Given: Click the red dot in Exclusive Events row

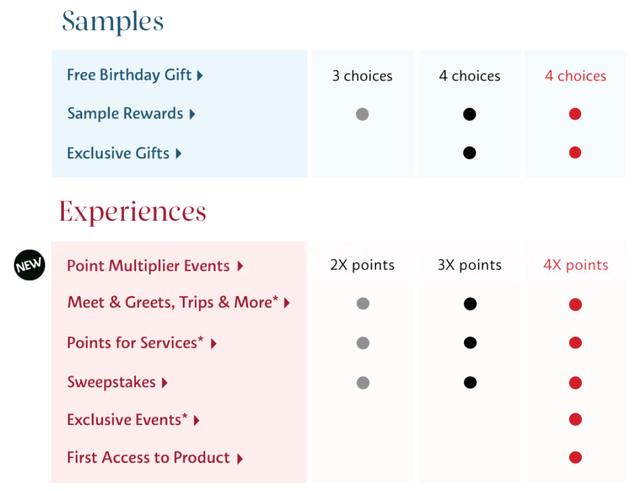Looking at the screenshot, I should [575, 420].
